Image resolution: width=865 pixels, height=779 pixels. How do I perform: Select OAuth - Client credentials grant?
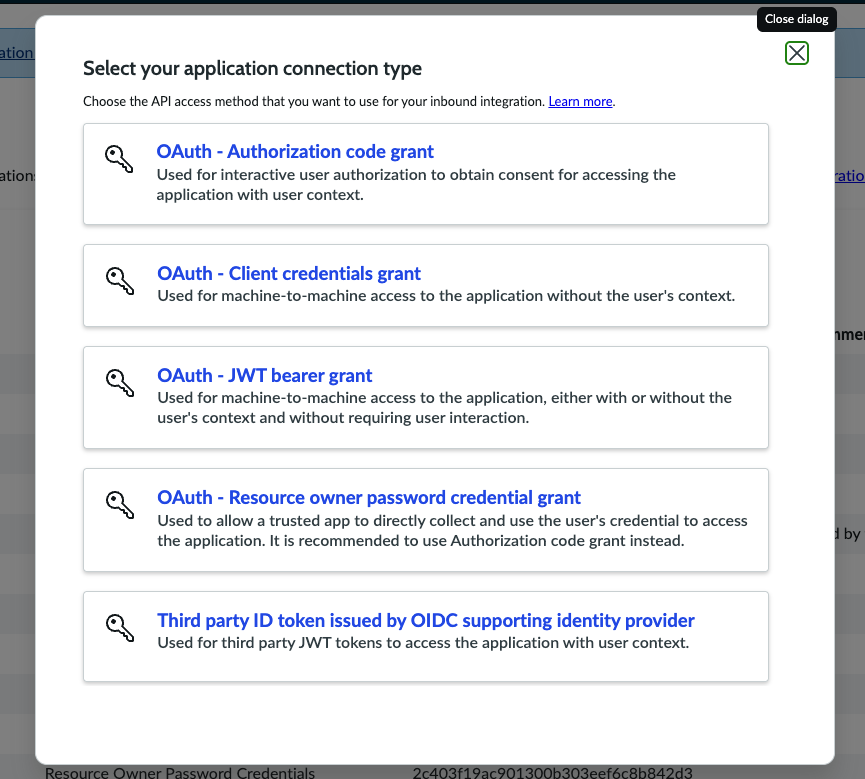tap(288, 273)
